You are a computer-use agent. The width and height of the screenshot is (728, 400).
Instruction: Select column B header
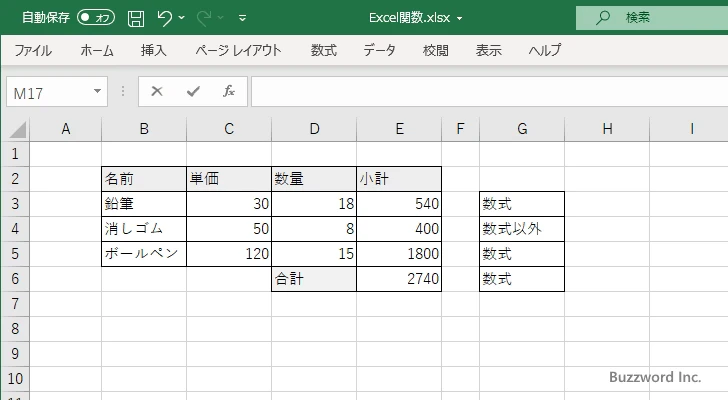tap(144, 129)
